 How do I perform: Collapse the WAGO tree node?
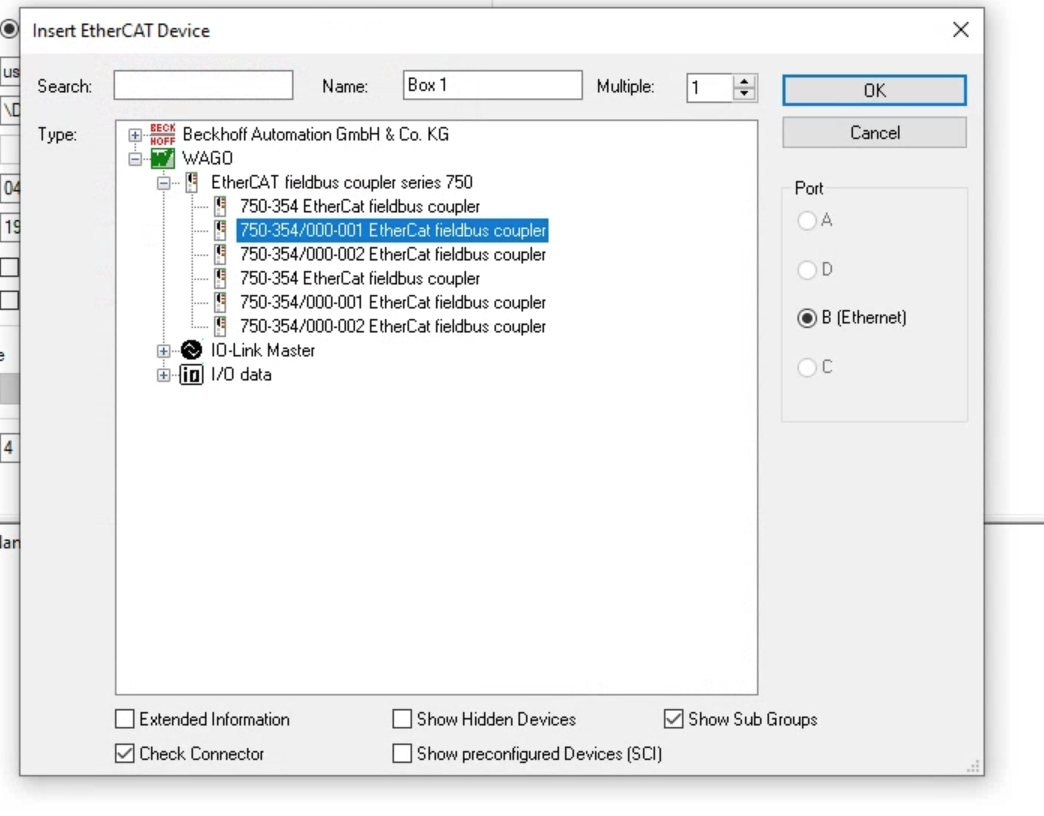pos(135,159)
